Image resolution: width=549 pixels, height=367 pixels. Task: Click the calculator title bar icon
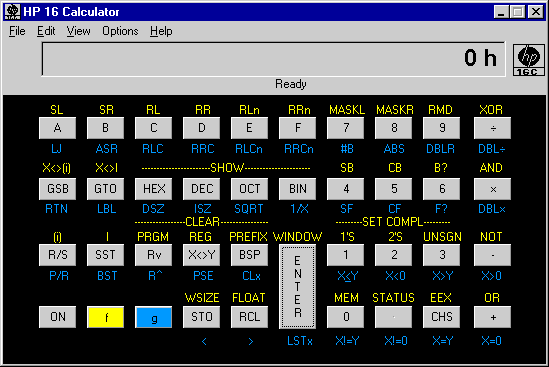point(12,12)
